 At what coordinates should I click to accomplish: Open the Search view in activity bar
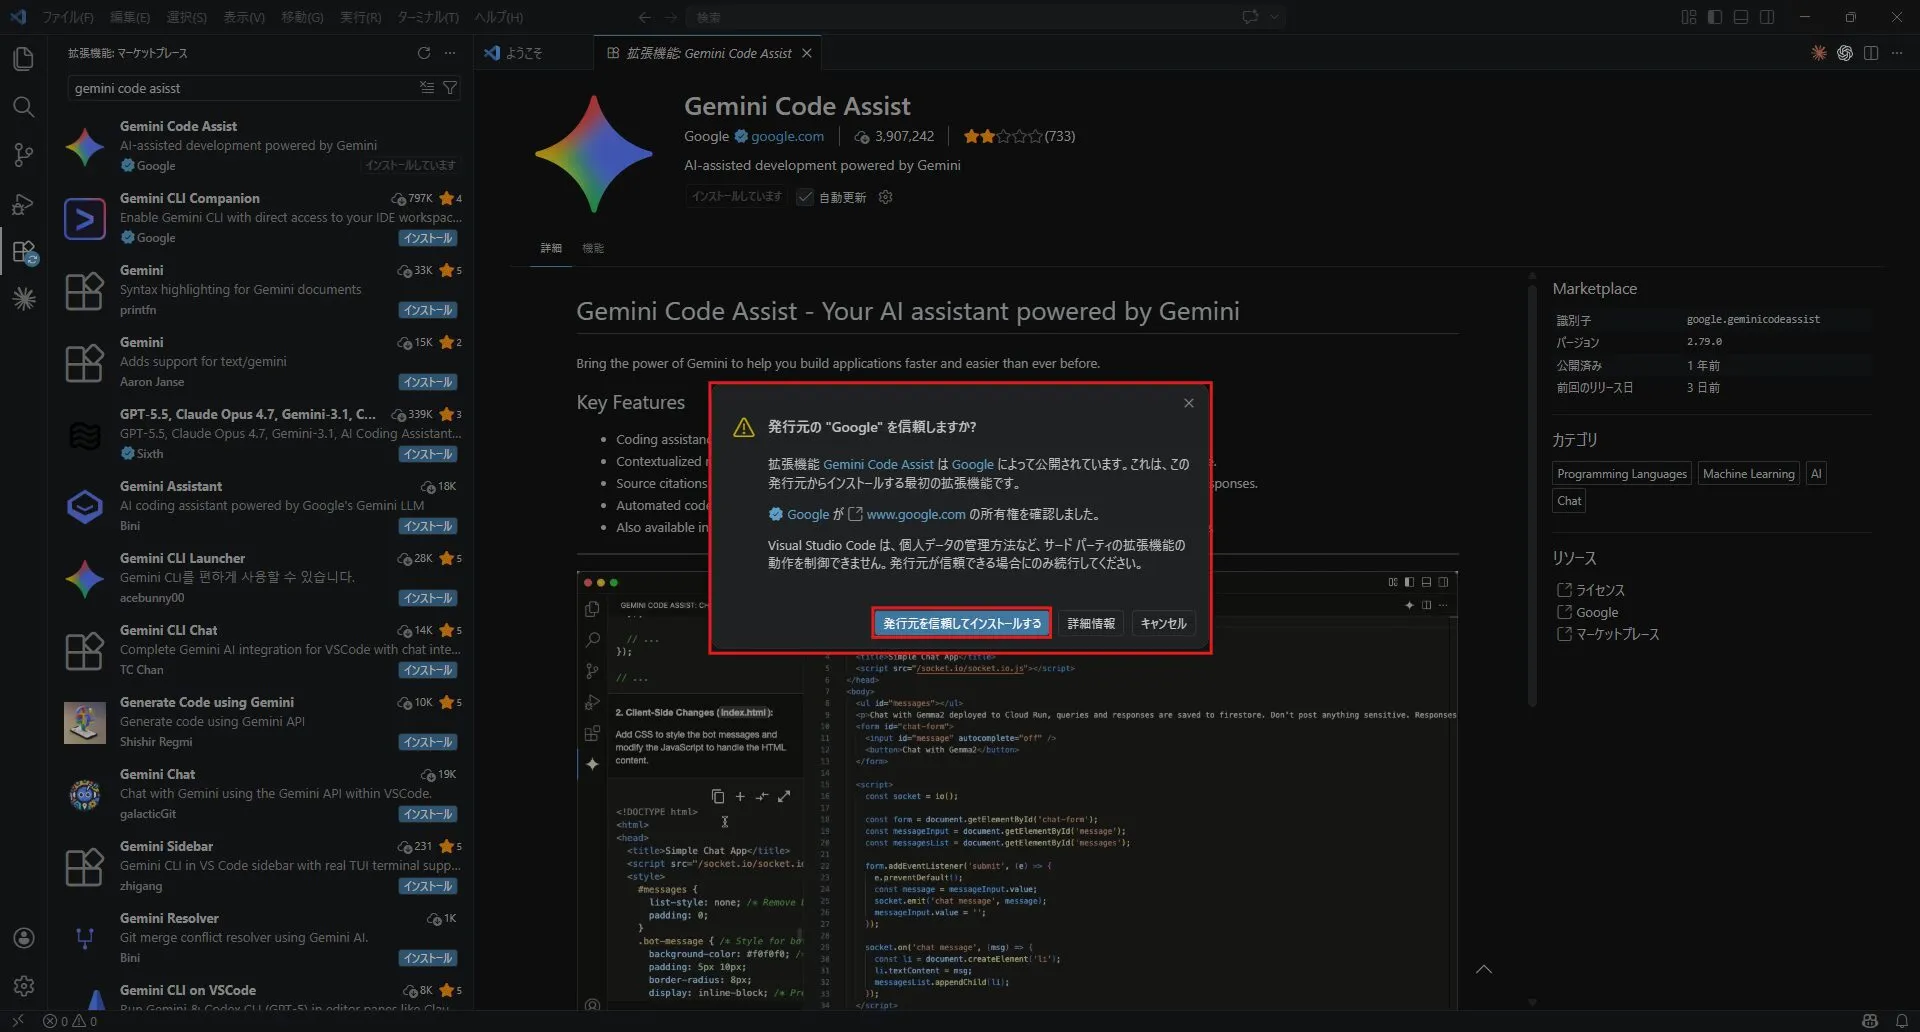click(24, 107)
